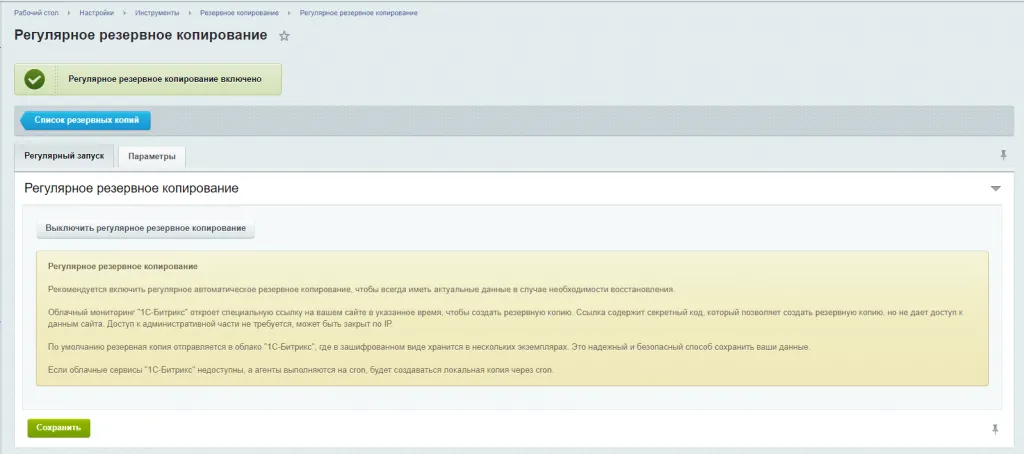Click the pin icon beside Save button
This screenshot has width=1024, height=454.
point(994,429)
